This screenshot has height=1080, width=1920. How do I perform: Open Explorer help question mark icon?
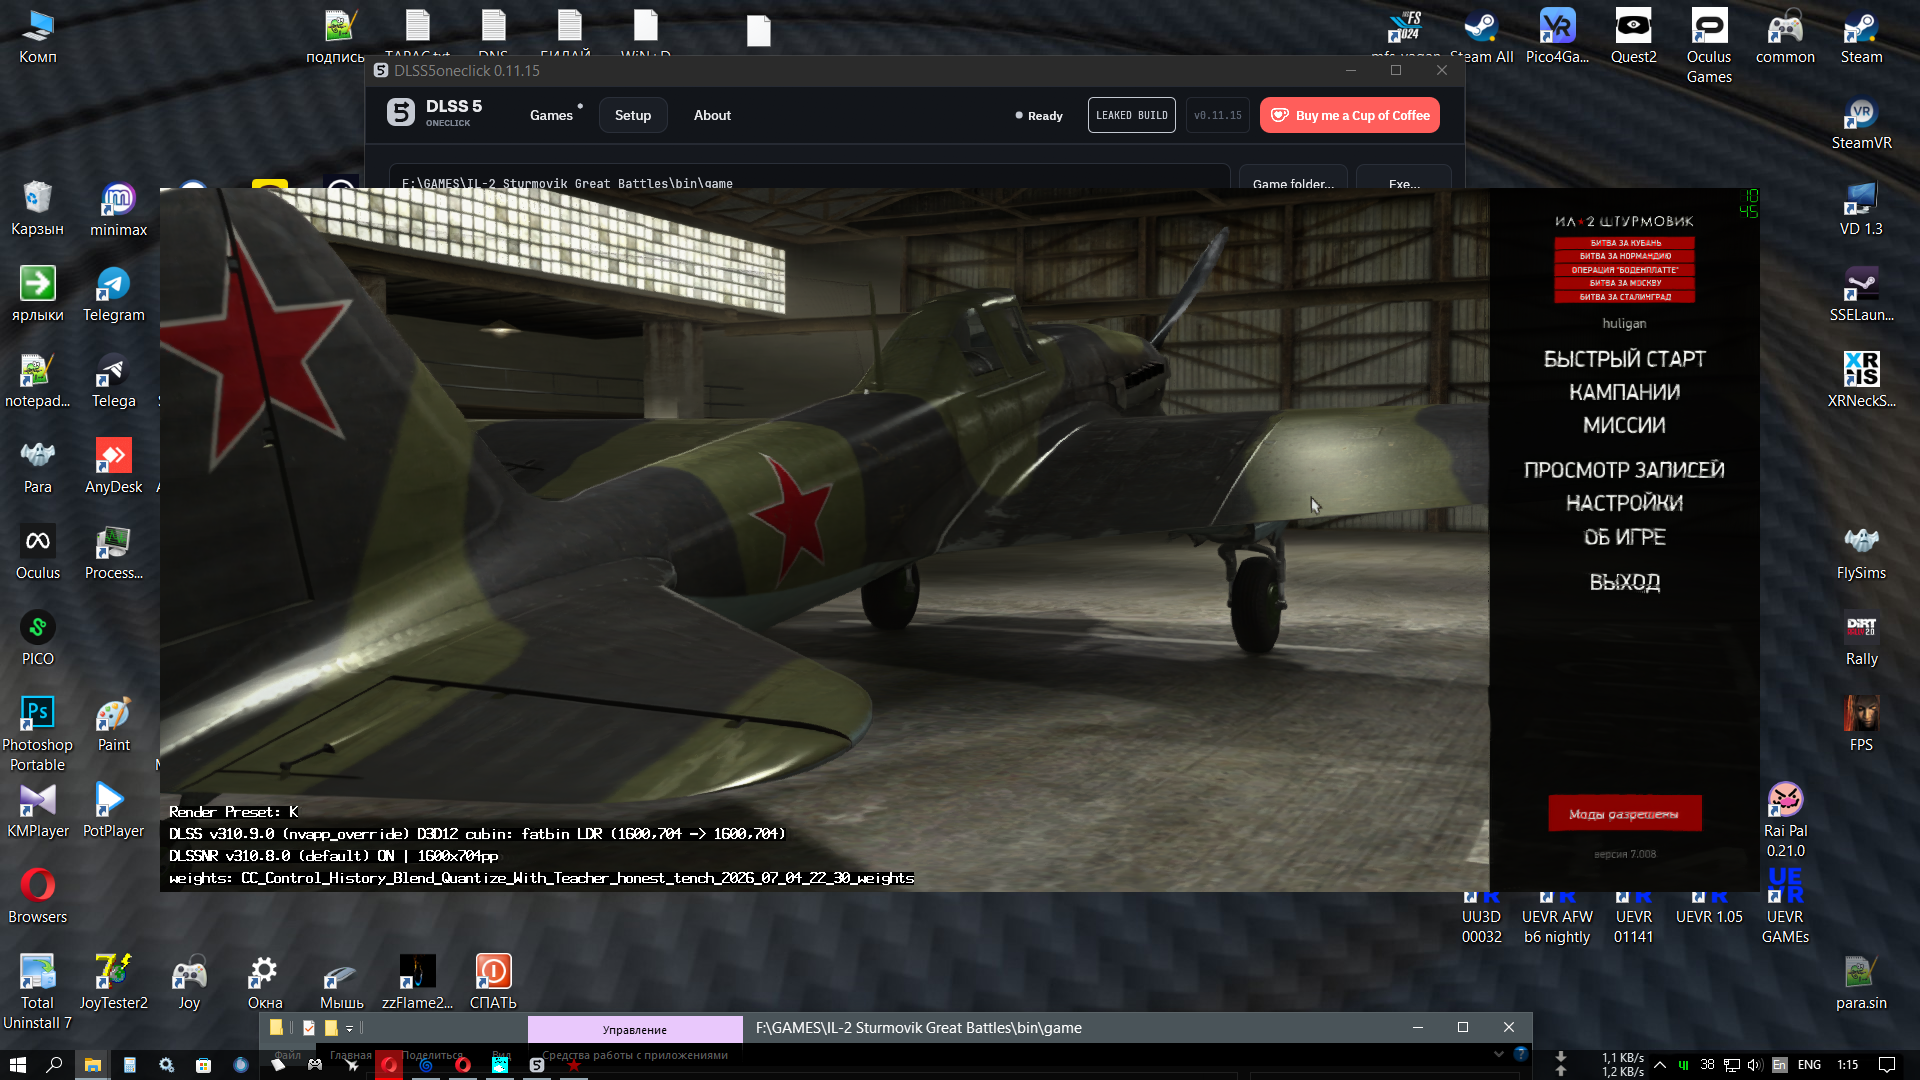1521,1054
